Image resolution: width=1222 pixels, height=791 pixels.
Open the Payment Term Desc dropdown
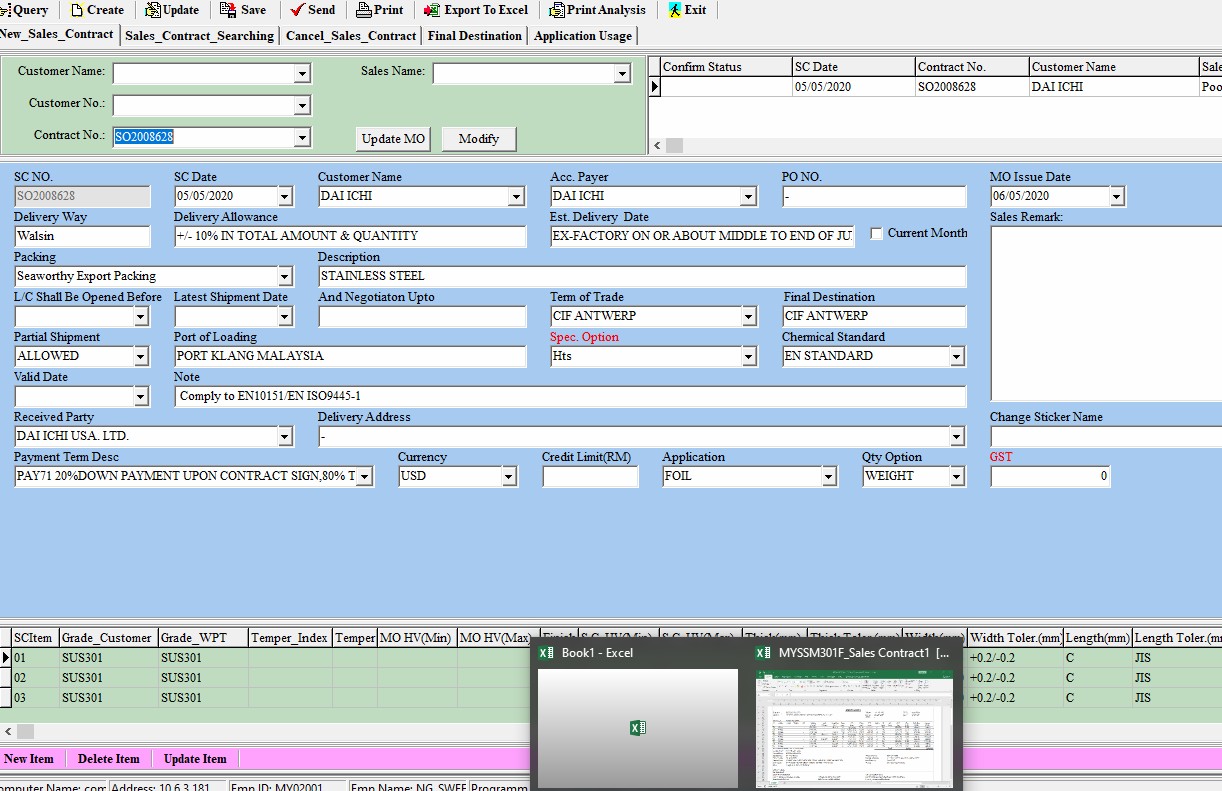coord(365,477)
